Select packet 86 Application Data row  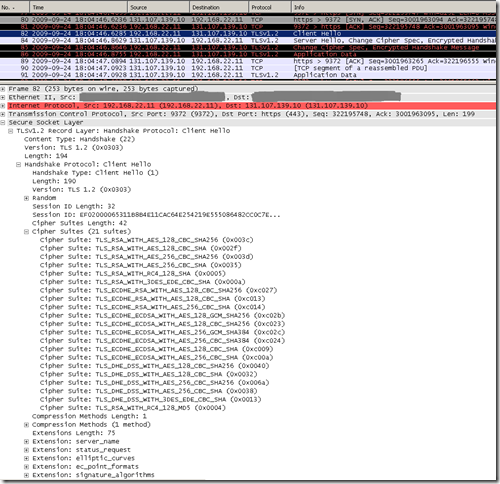(248, 54)
